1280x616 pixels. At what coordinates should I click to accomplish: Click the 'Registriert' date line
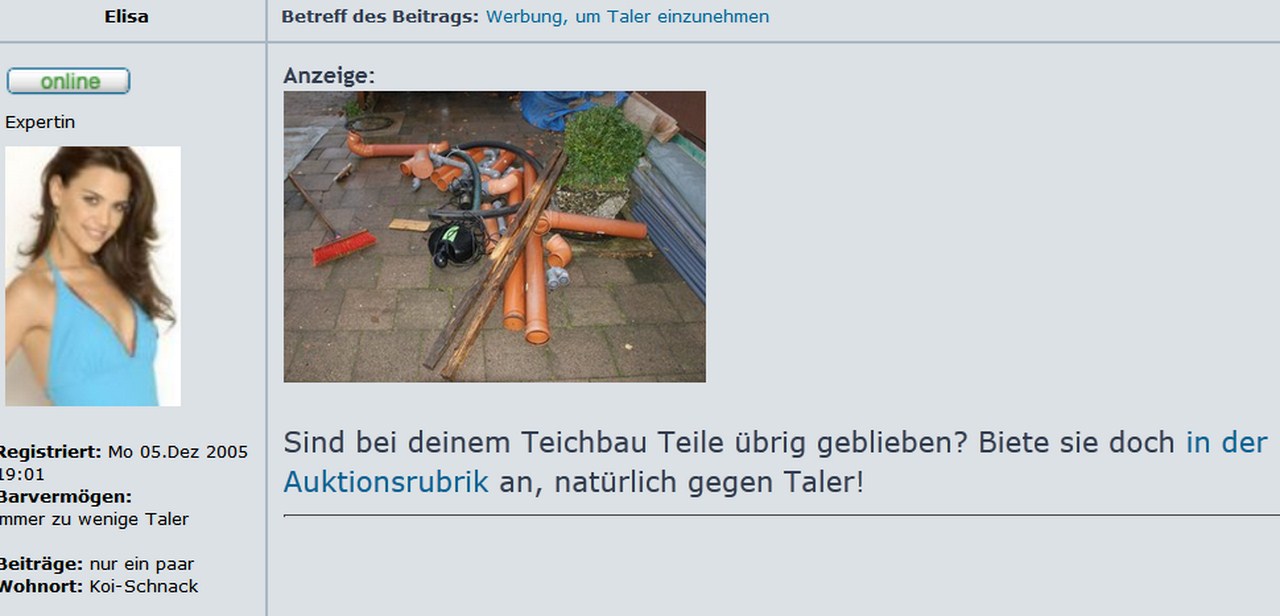coord(122,462)
